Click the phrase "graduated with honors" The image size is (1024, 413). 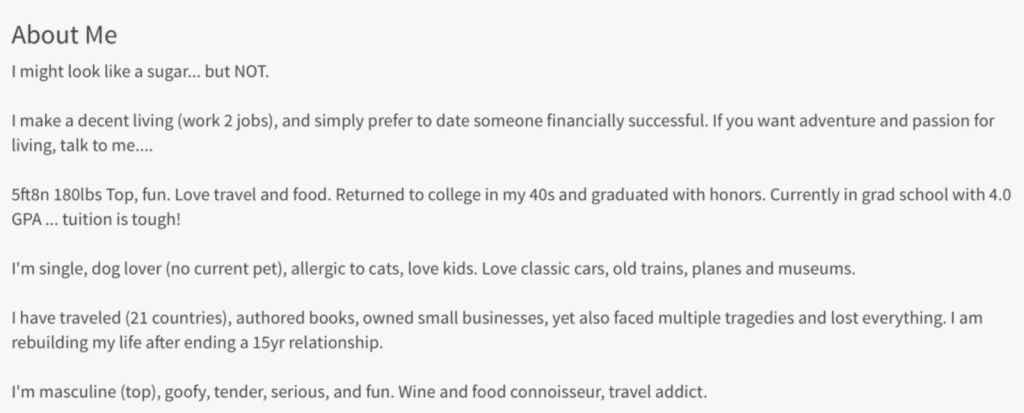point(677,195)
